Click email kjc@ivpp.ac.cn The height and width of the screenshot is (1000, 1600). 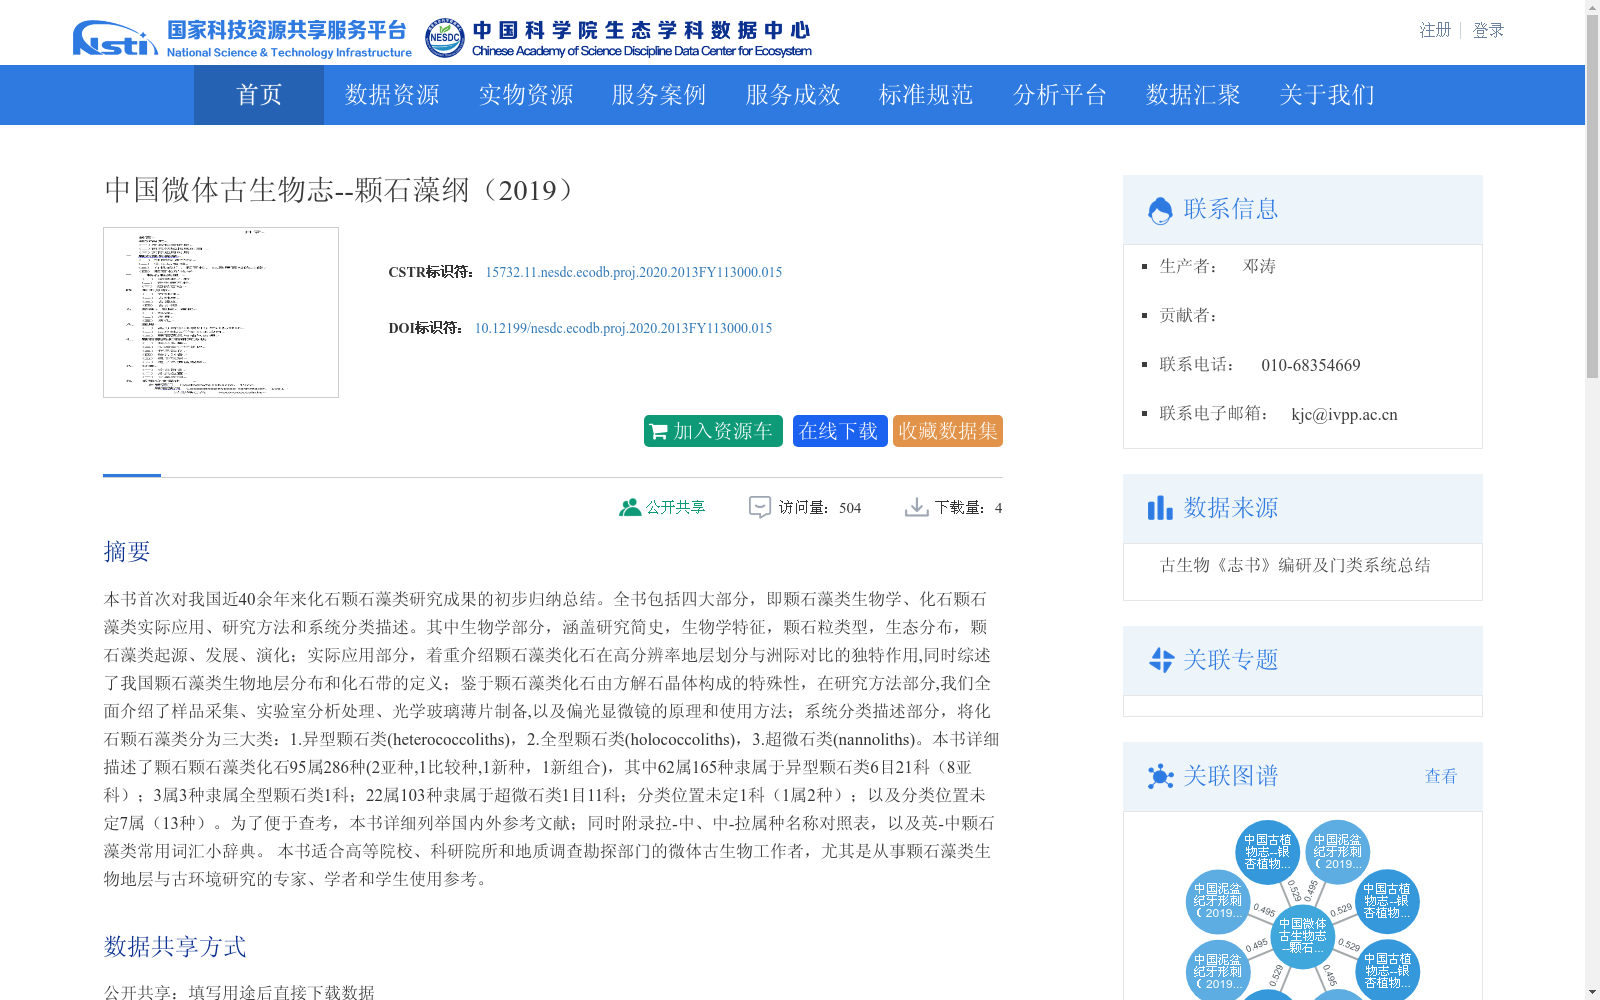1344,414
